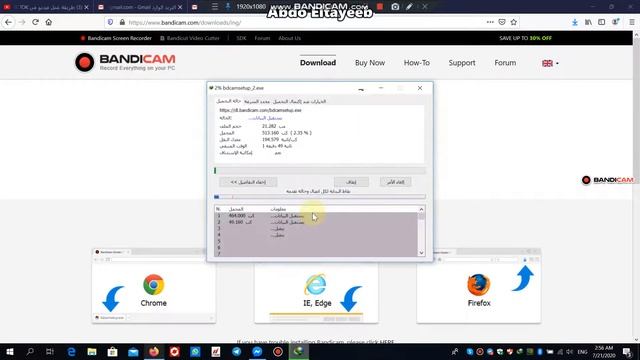Close the Gmail browser tab
Image resolution: width=640 pixels, height=360 pixels.
(x=180, y=7)
